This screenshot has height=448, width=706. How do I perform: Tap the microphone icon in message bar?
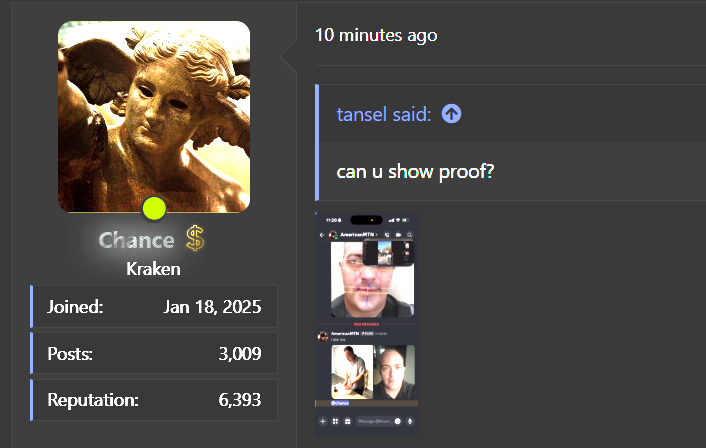tap(410, 421)
